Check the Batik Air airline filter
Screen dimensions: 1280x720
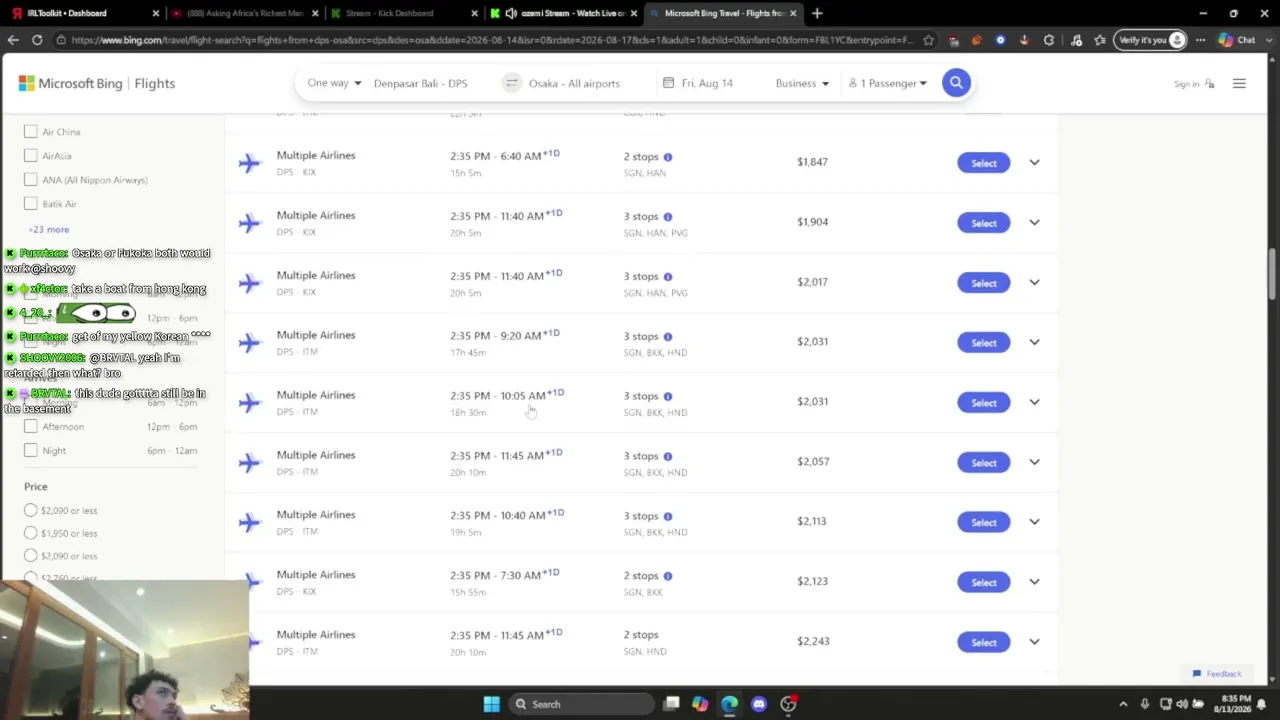[31, 203]
